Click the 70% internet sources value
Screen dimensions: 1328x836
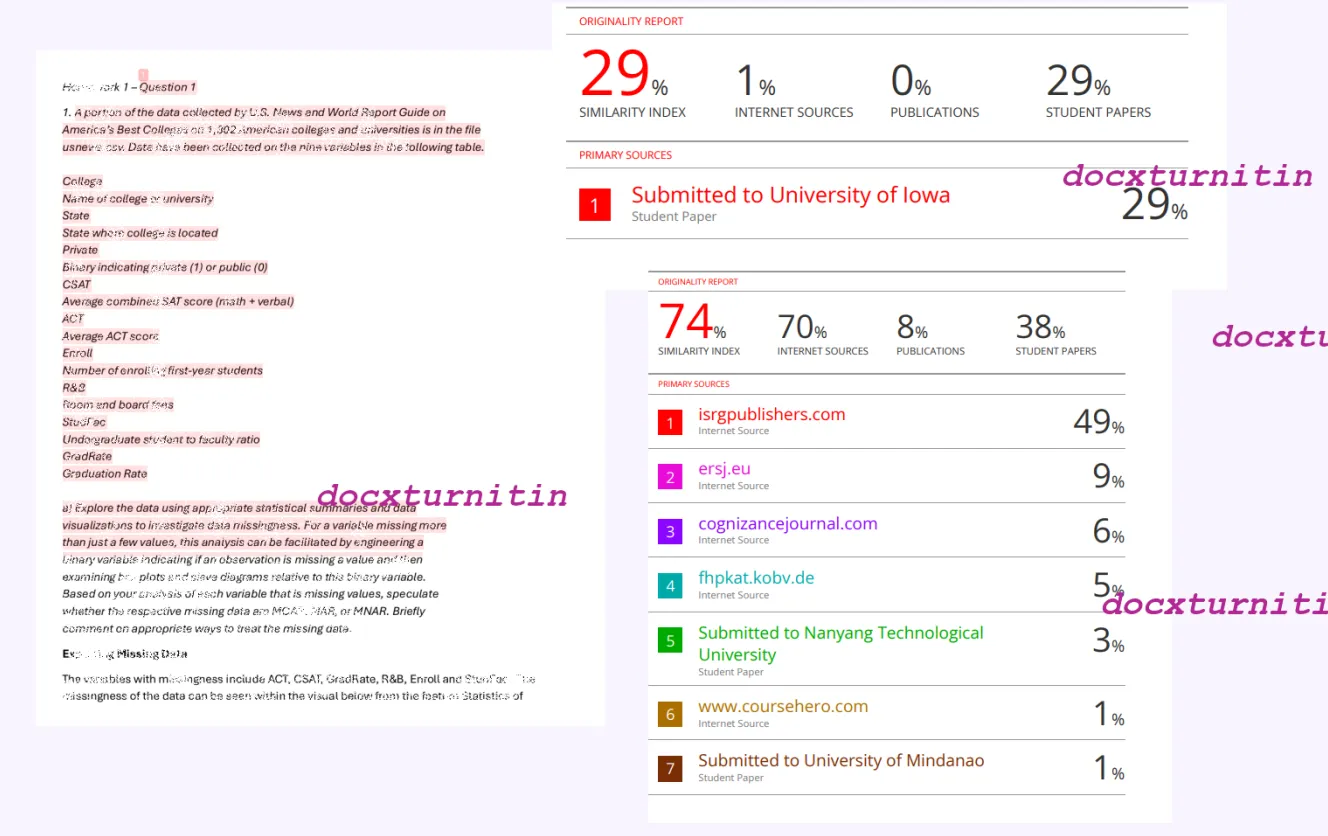[x=802, y=327]
